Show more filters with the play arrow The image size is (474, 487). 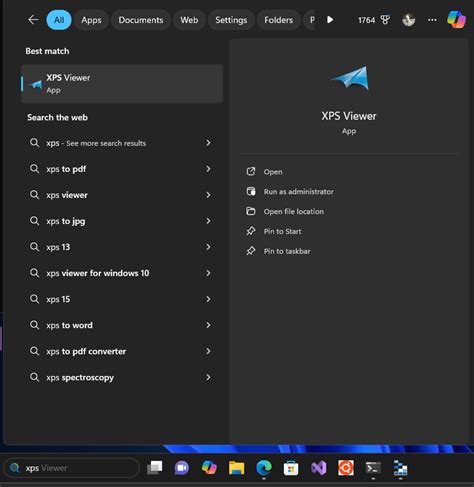[330, 20]
